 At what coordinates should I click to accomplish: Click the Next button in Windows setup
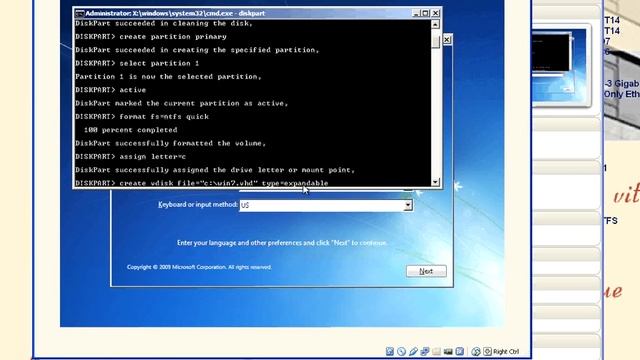(426, 271)
